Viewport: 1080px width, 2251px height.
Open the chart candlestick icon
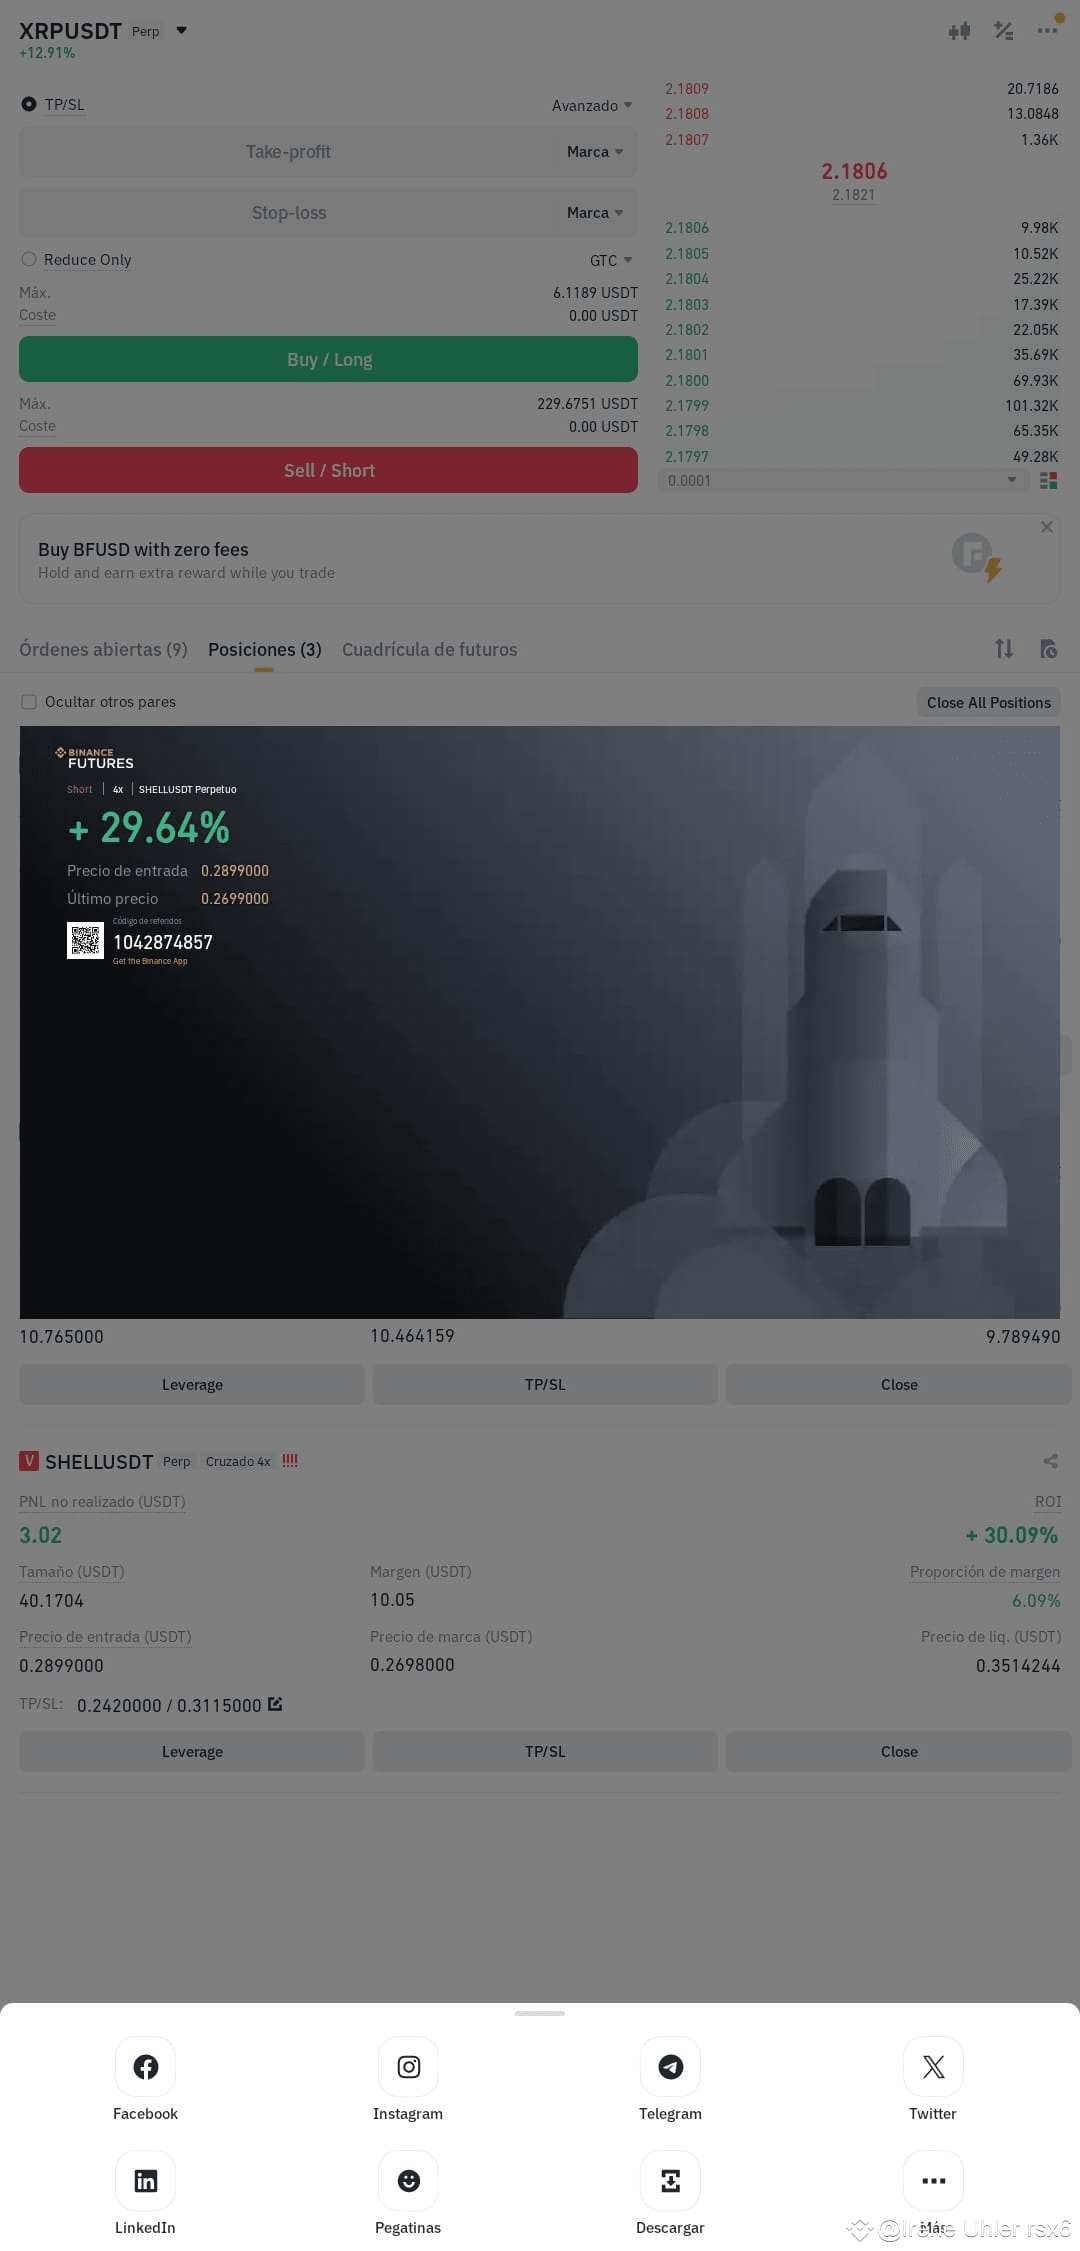pyautogui.click(x=959, y=31)
